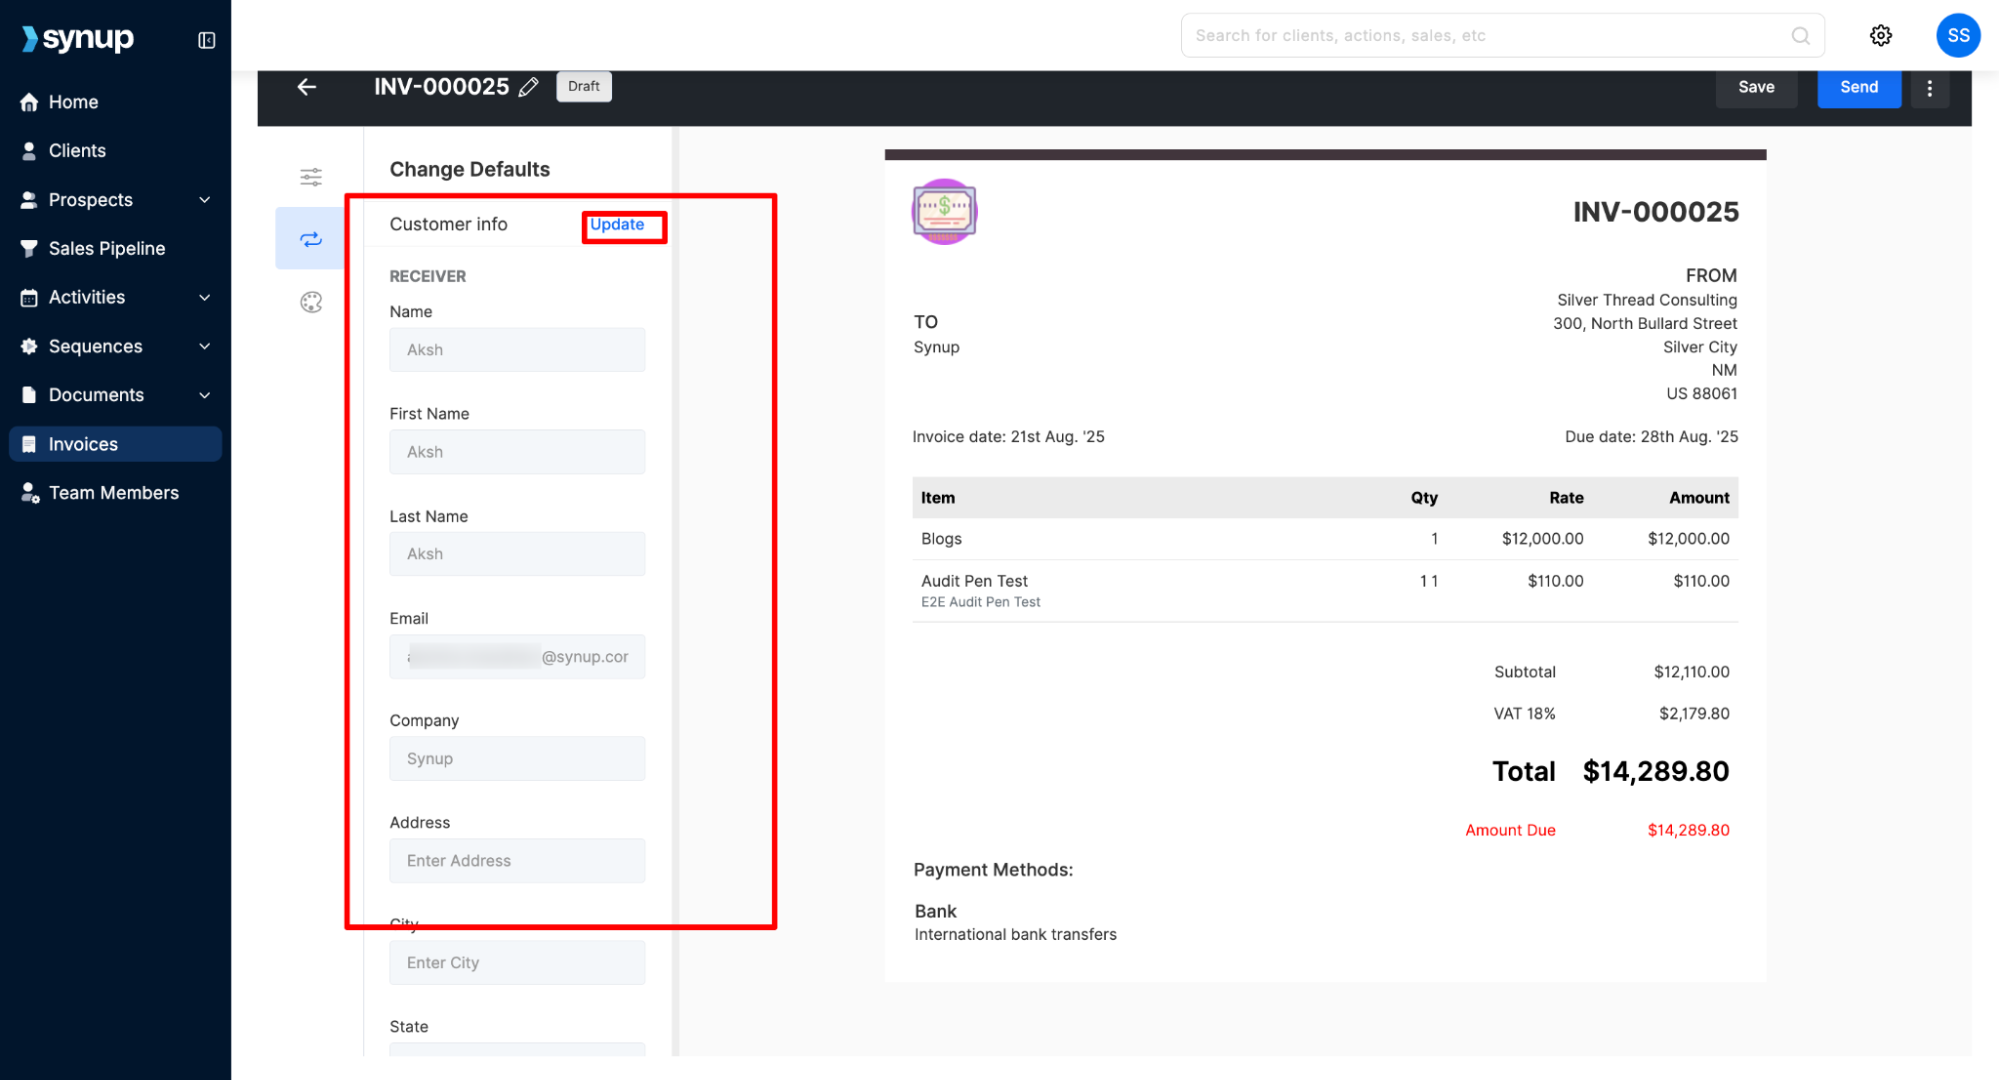1999x1080 pixels.
Task: Expand the Activities chevron
Action: pos(205,297)
